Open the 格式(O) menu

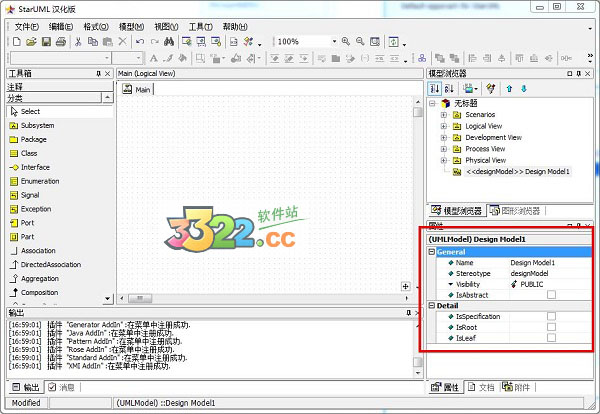click(x=96, y=27)
